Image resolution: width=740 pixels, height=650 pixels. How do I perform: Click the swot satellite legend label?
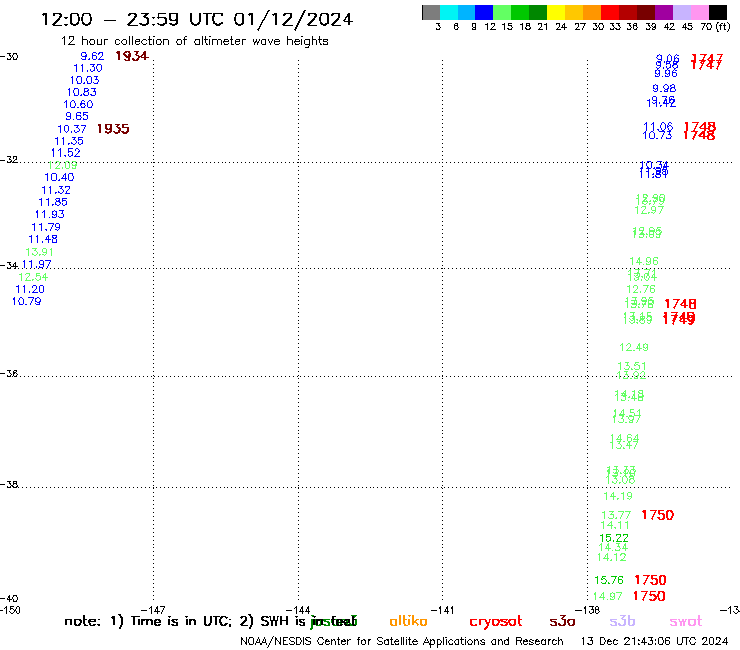686,622
